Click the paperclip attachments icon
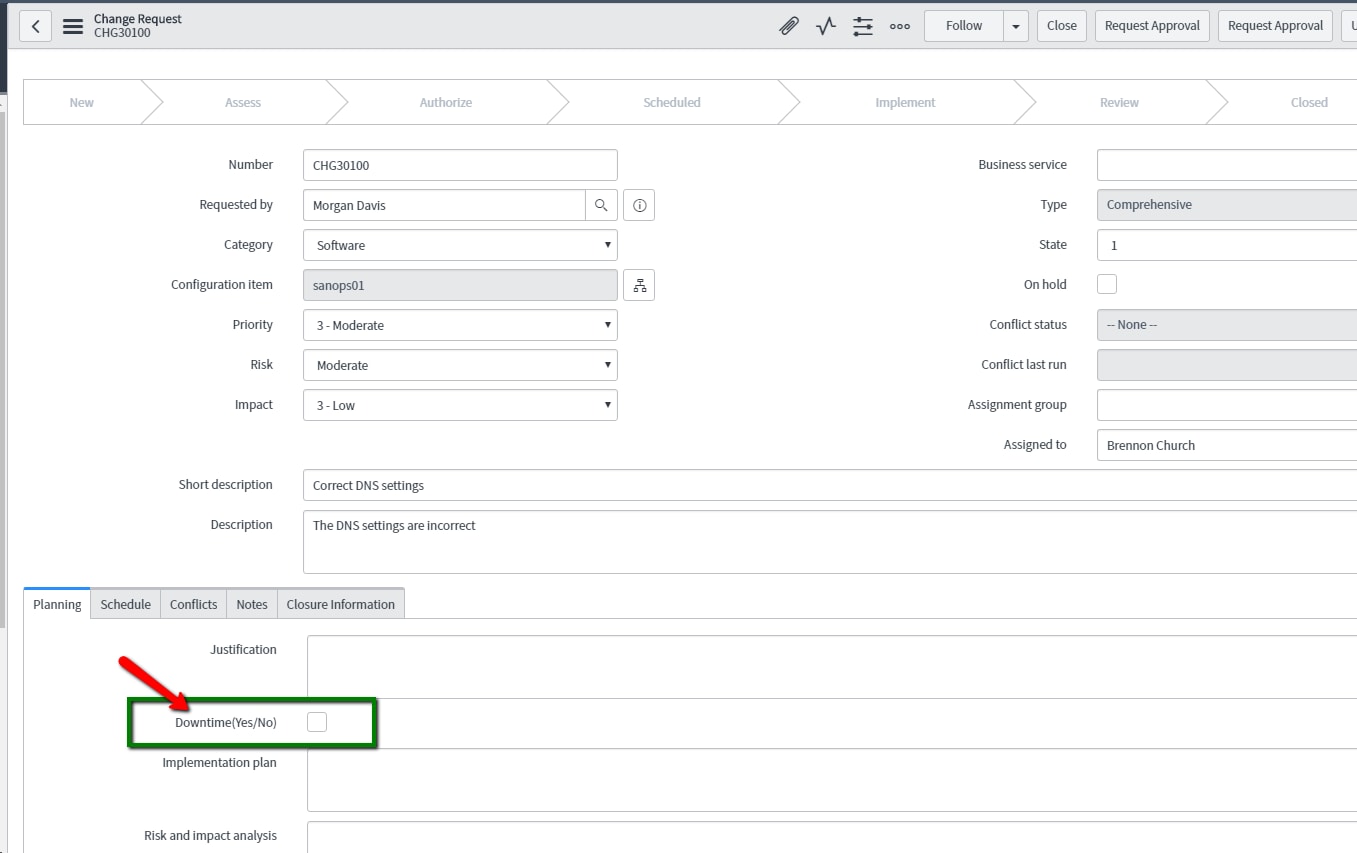 pos(789,26)
